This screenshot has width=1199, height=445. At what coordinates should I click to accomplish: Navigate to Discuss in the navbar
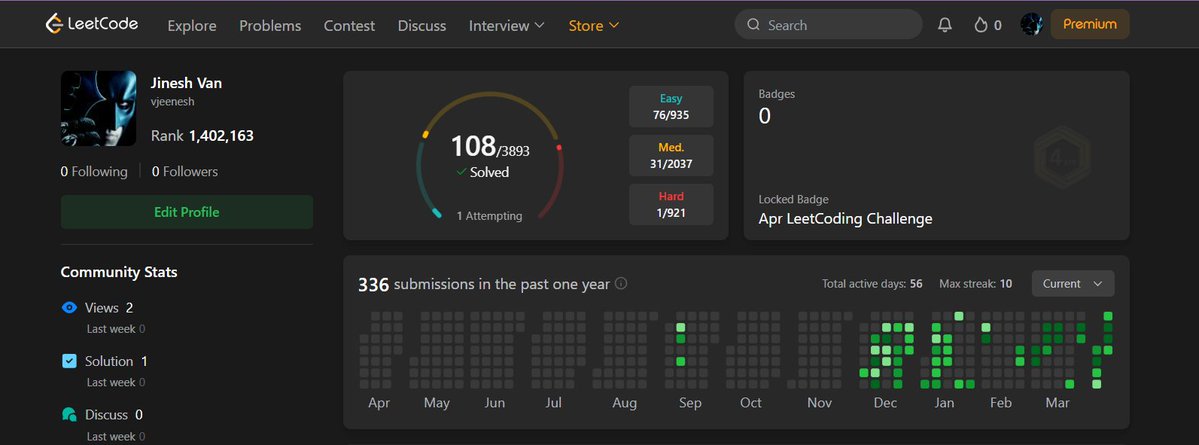422,25
